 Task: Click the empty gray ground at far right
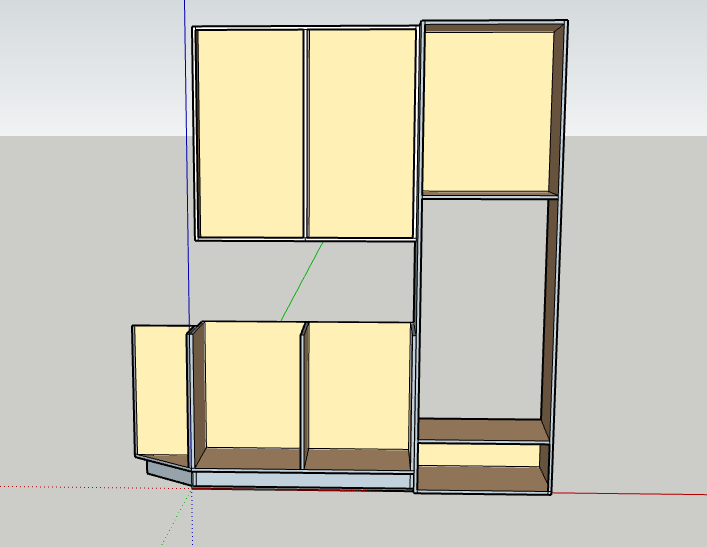[x=640, y=300]
